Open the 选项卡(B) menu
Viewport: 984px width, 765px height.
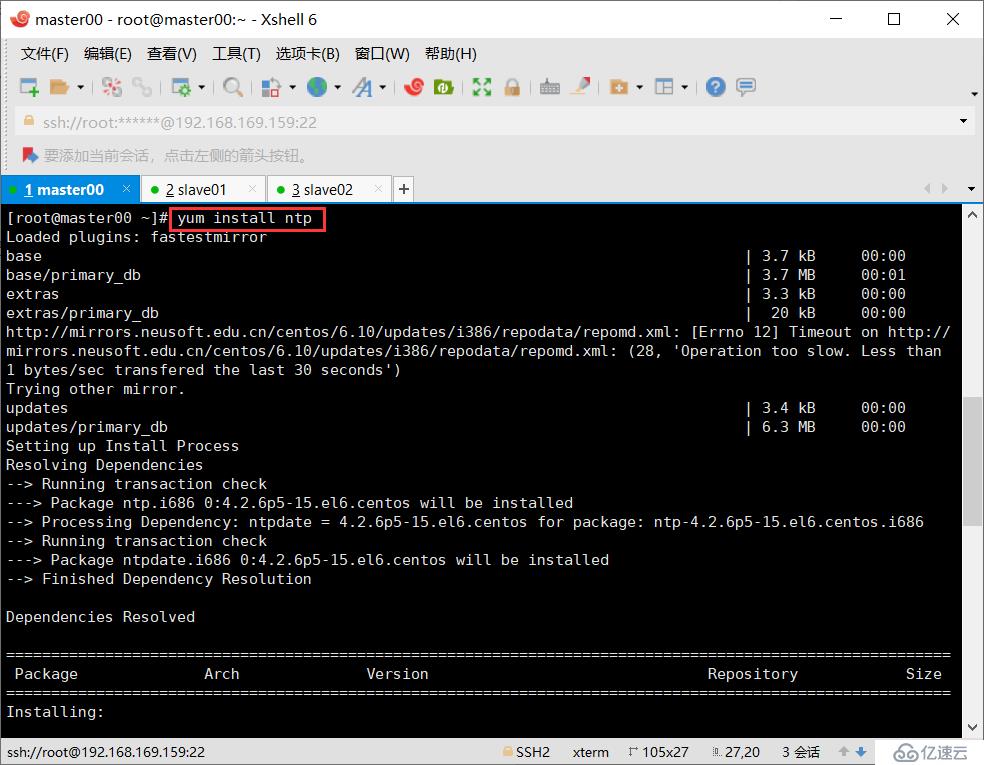(x=308, y=54)
